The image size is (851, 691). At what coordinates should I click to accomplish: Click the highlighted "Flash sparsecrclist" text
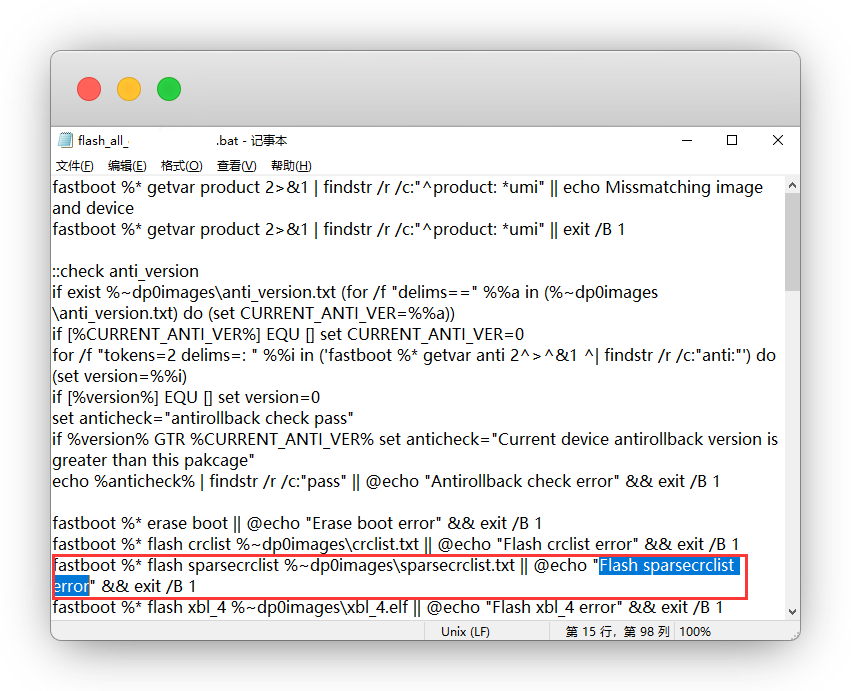(667, 566)
